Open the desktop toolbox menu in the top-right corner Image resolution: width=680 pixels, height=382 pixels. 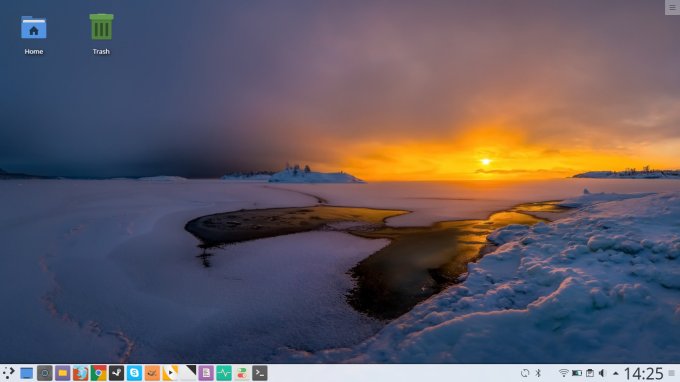(x=672, y=7)
